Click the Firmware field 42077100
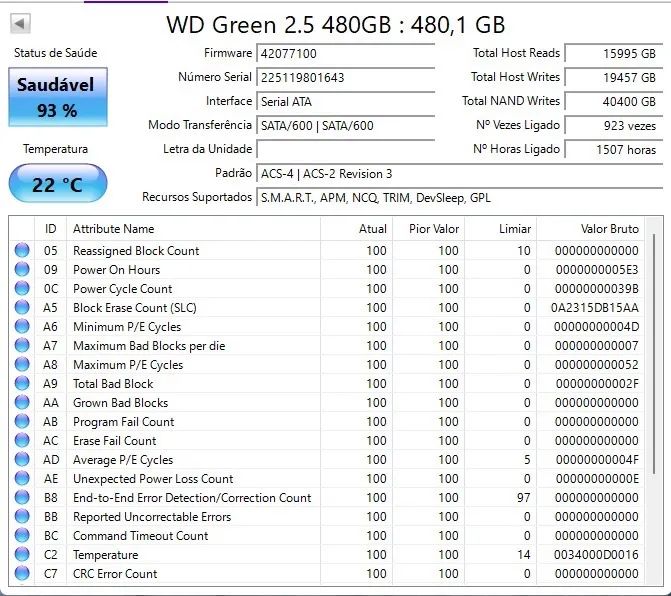This screenshot has width=671, height=596. coord(346,53)
